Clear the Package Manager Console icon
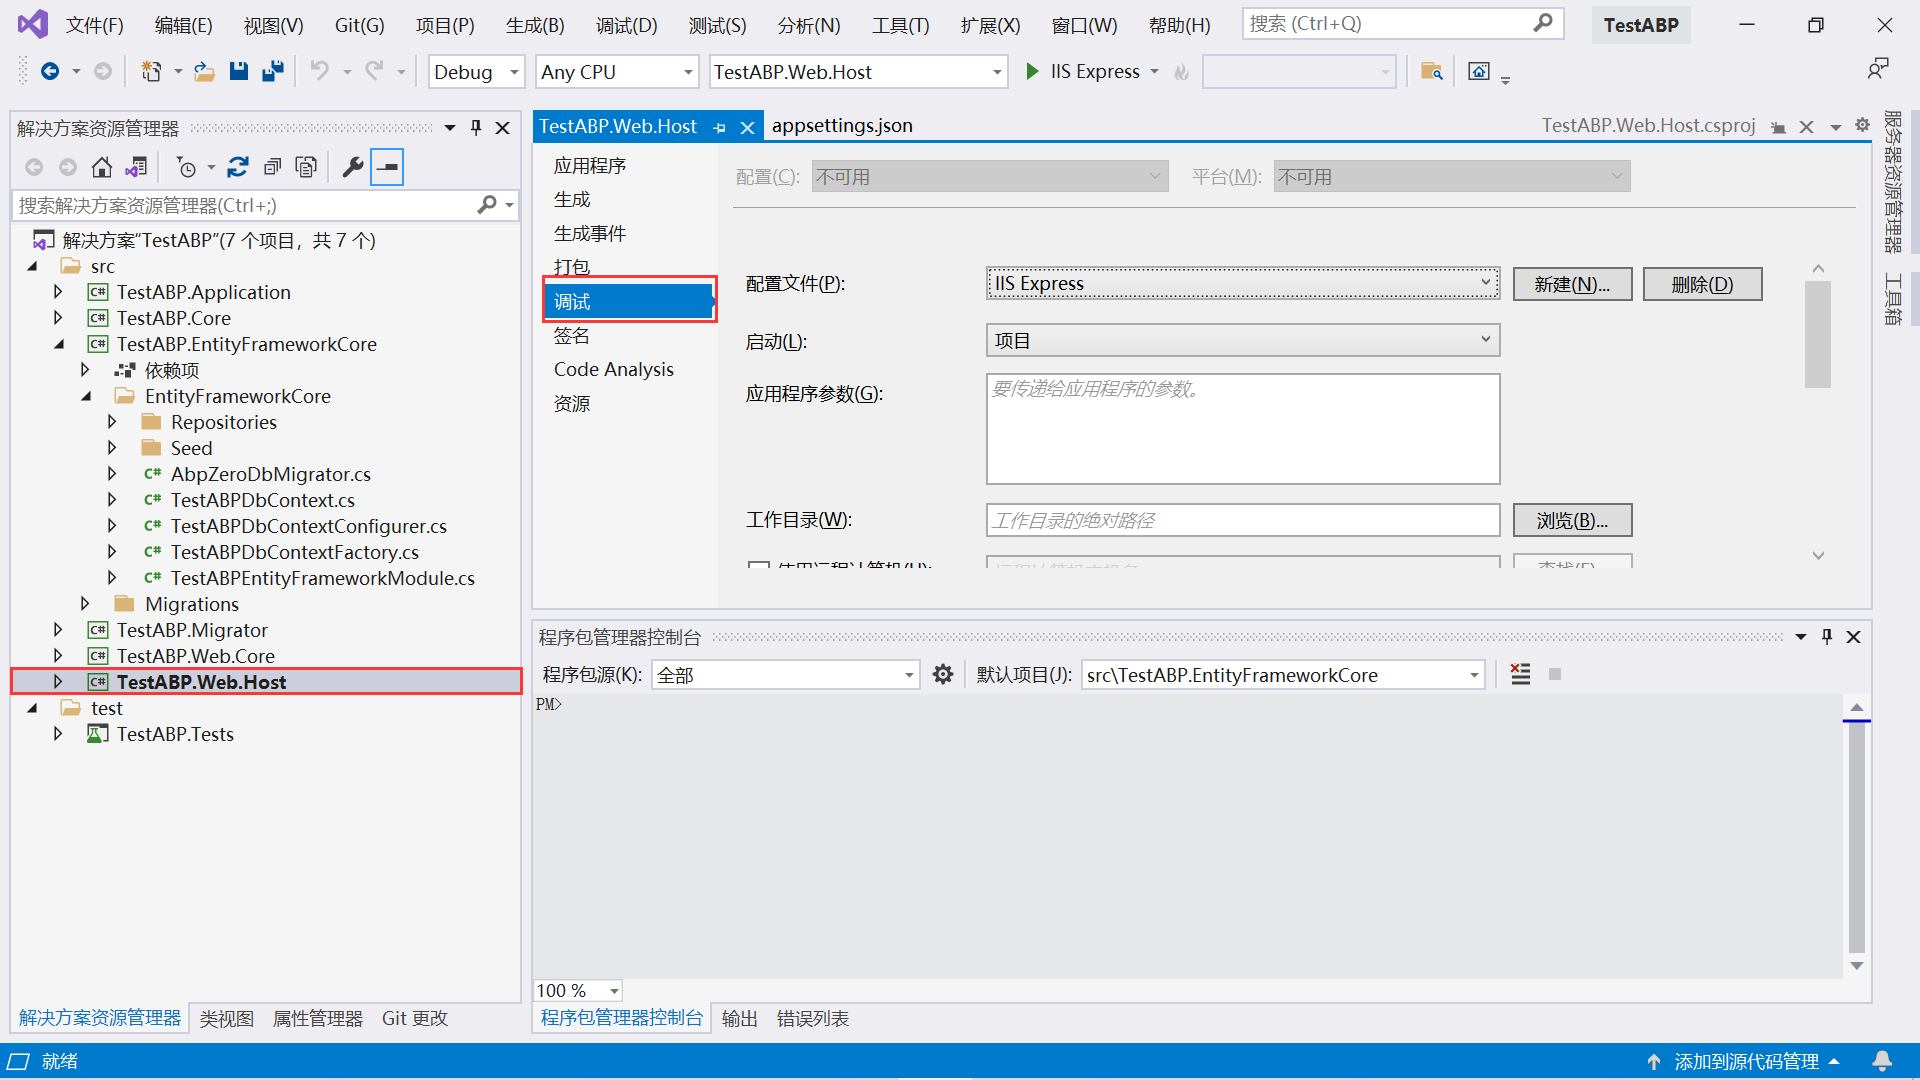 (x=1520, y=675)
